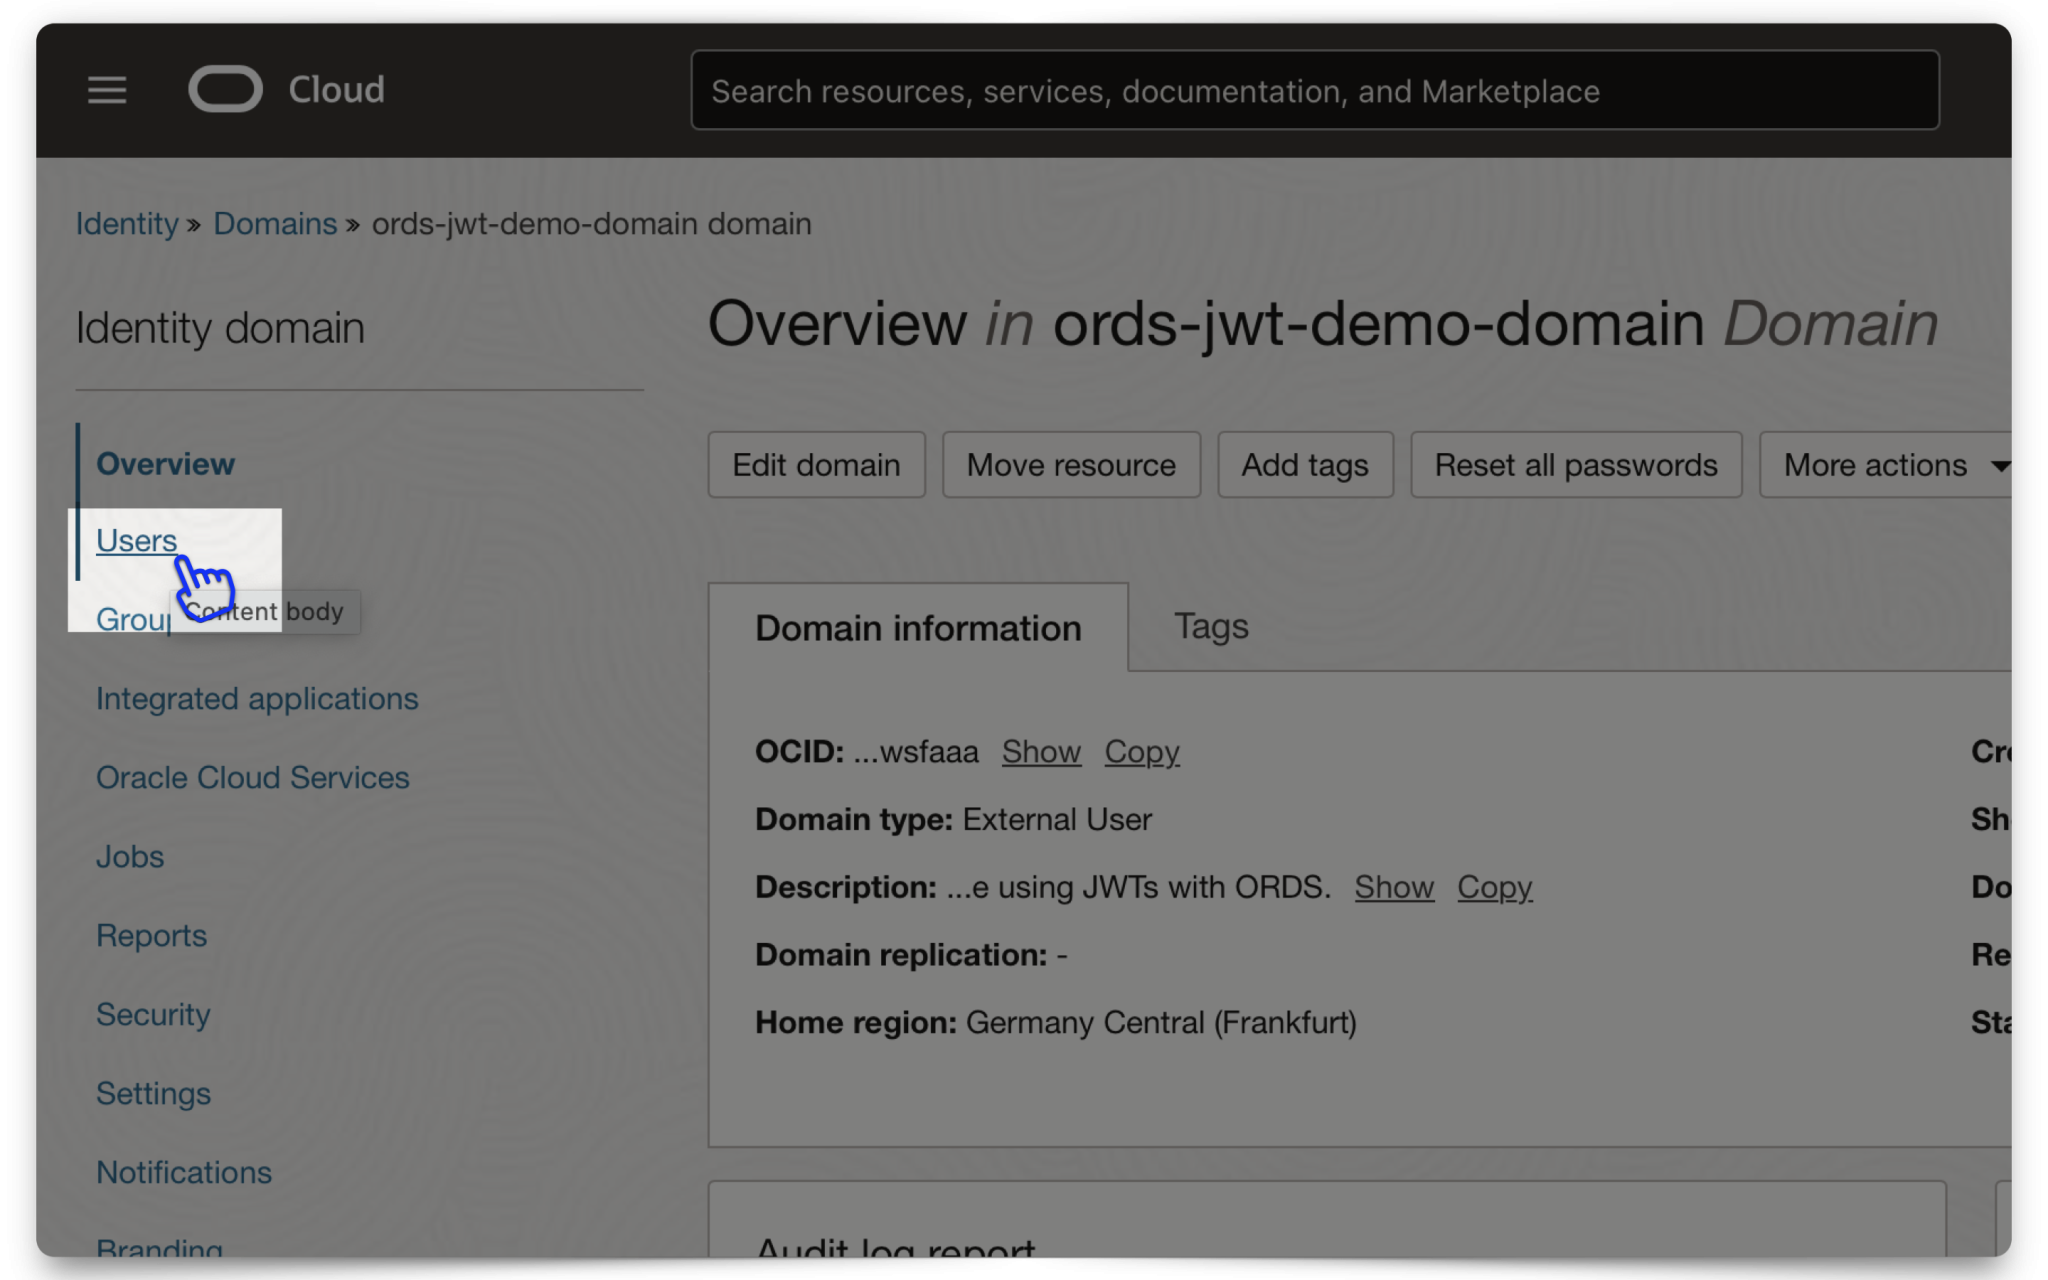Viewport: 2048px width, 1280px height.
Task: Open the Users page from sidebar
Action: (135, 540)
